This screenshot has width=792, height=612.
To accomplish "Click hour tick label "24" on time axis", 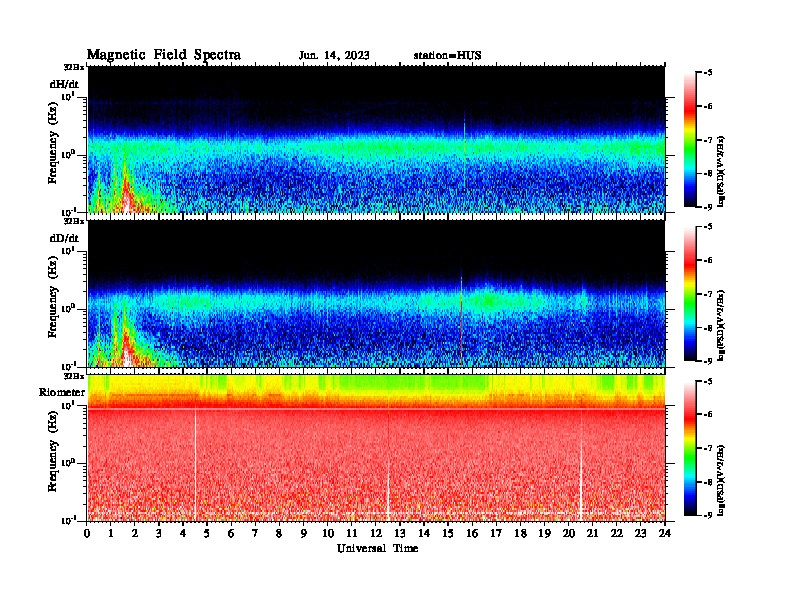I will tap(665, 533).
